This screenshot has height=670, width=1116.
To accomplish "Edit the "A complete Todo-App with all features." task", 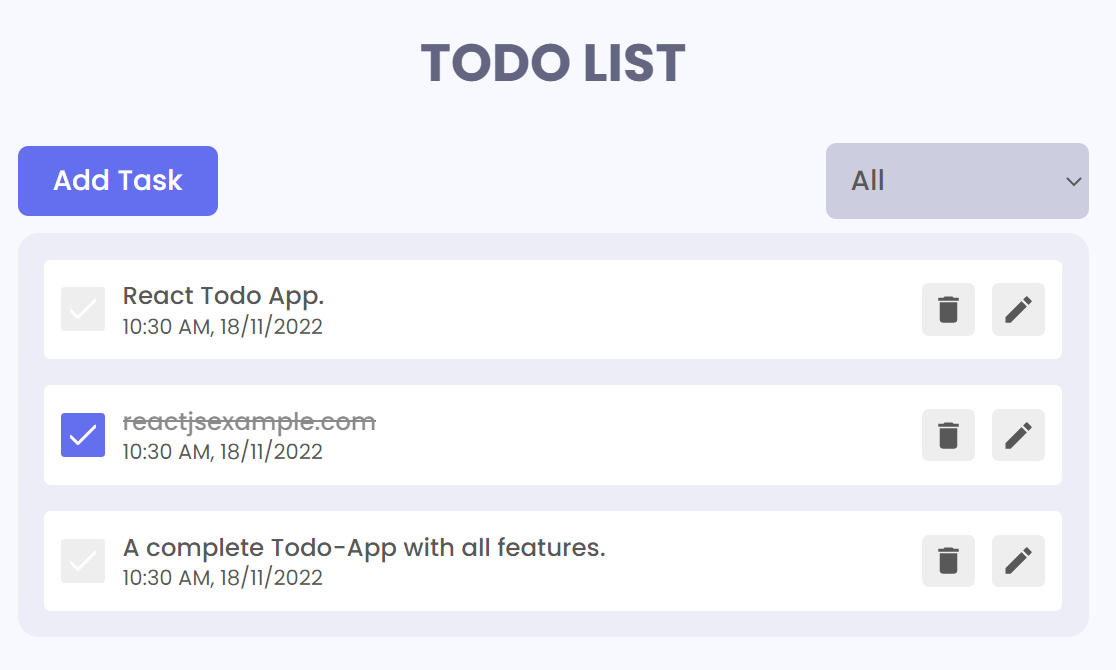I will [1018, 561].
